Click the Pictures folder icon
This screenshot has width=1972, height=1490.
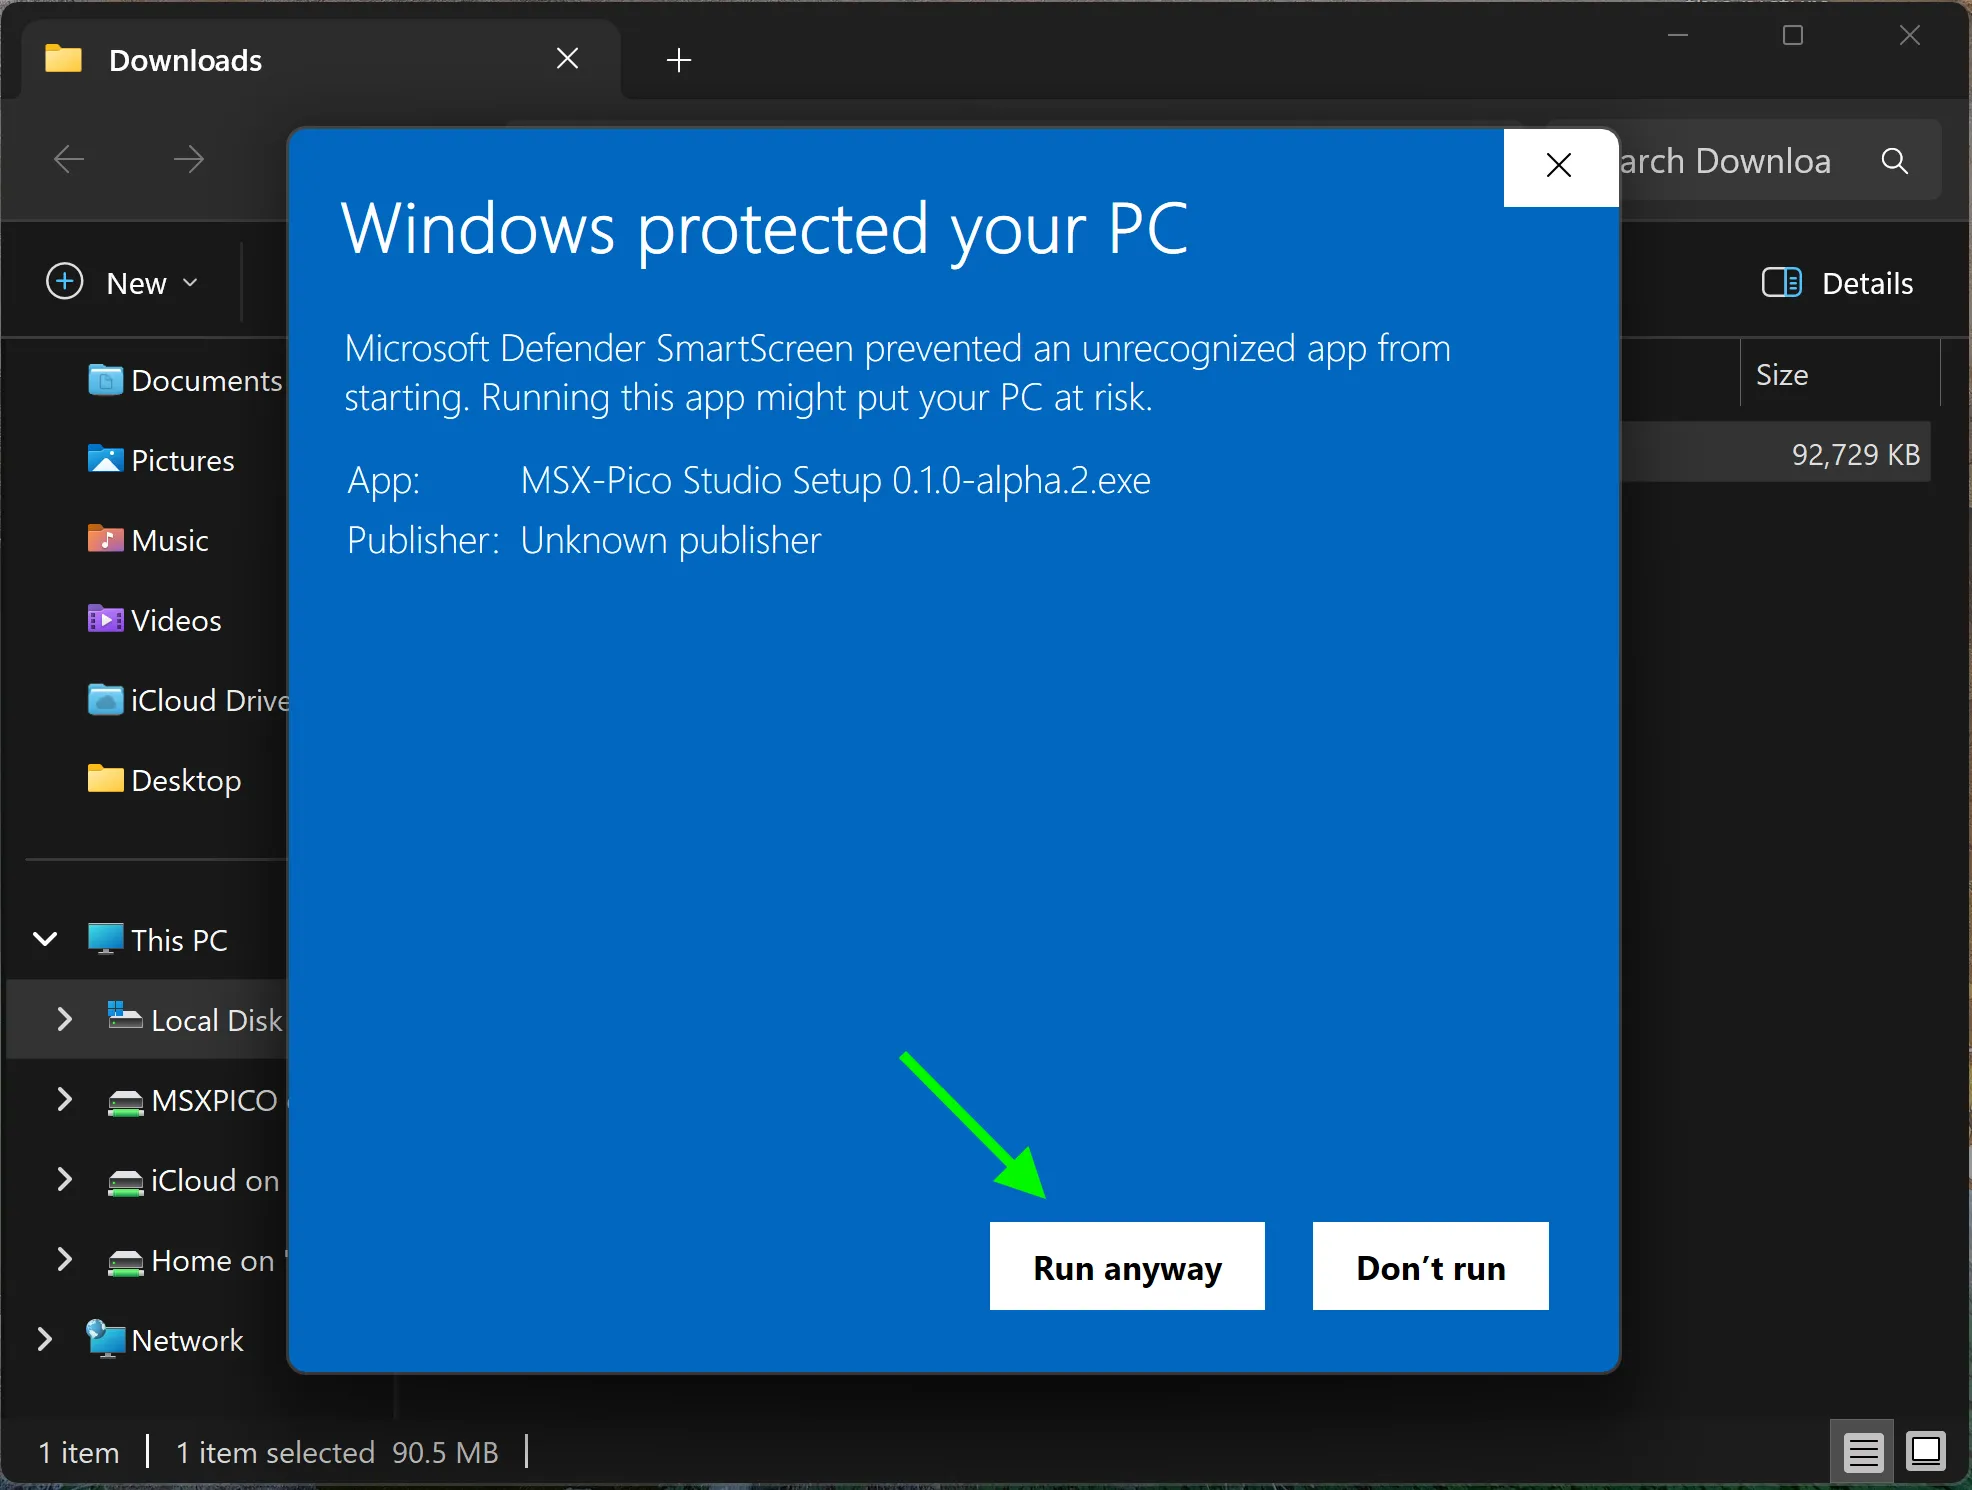105,460
